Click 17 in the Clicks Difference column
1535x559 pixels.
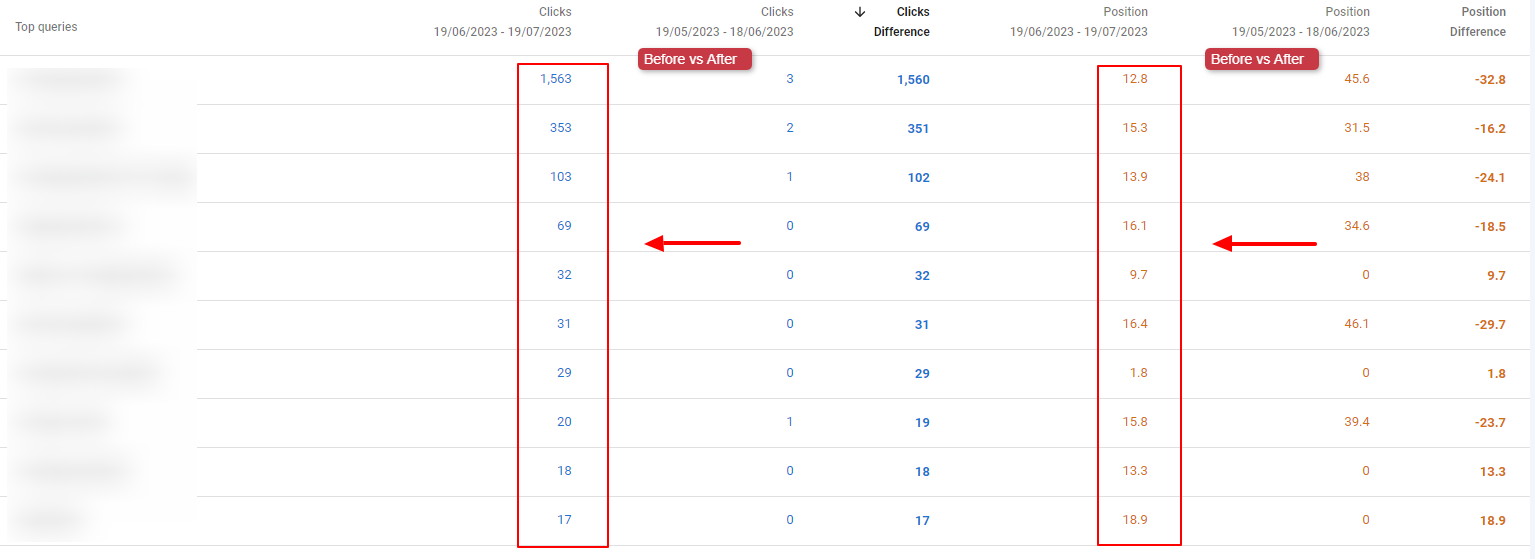point(922,520)
